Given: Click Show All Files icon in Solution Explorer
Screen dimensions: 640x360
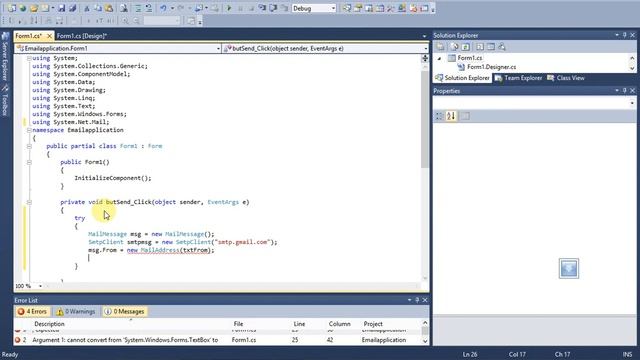Looking at the screenshot, I should coord(454,47).
